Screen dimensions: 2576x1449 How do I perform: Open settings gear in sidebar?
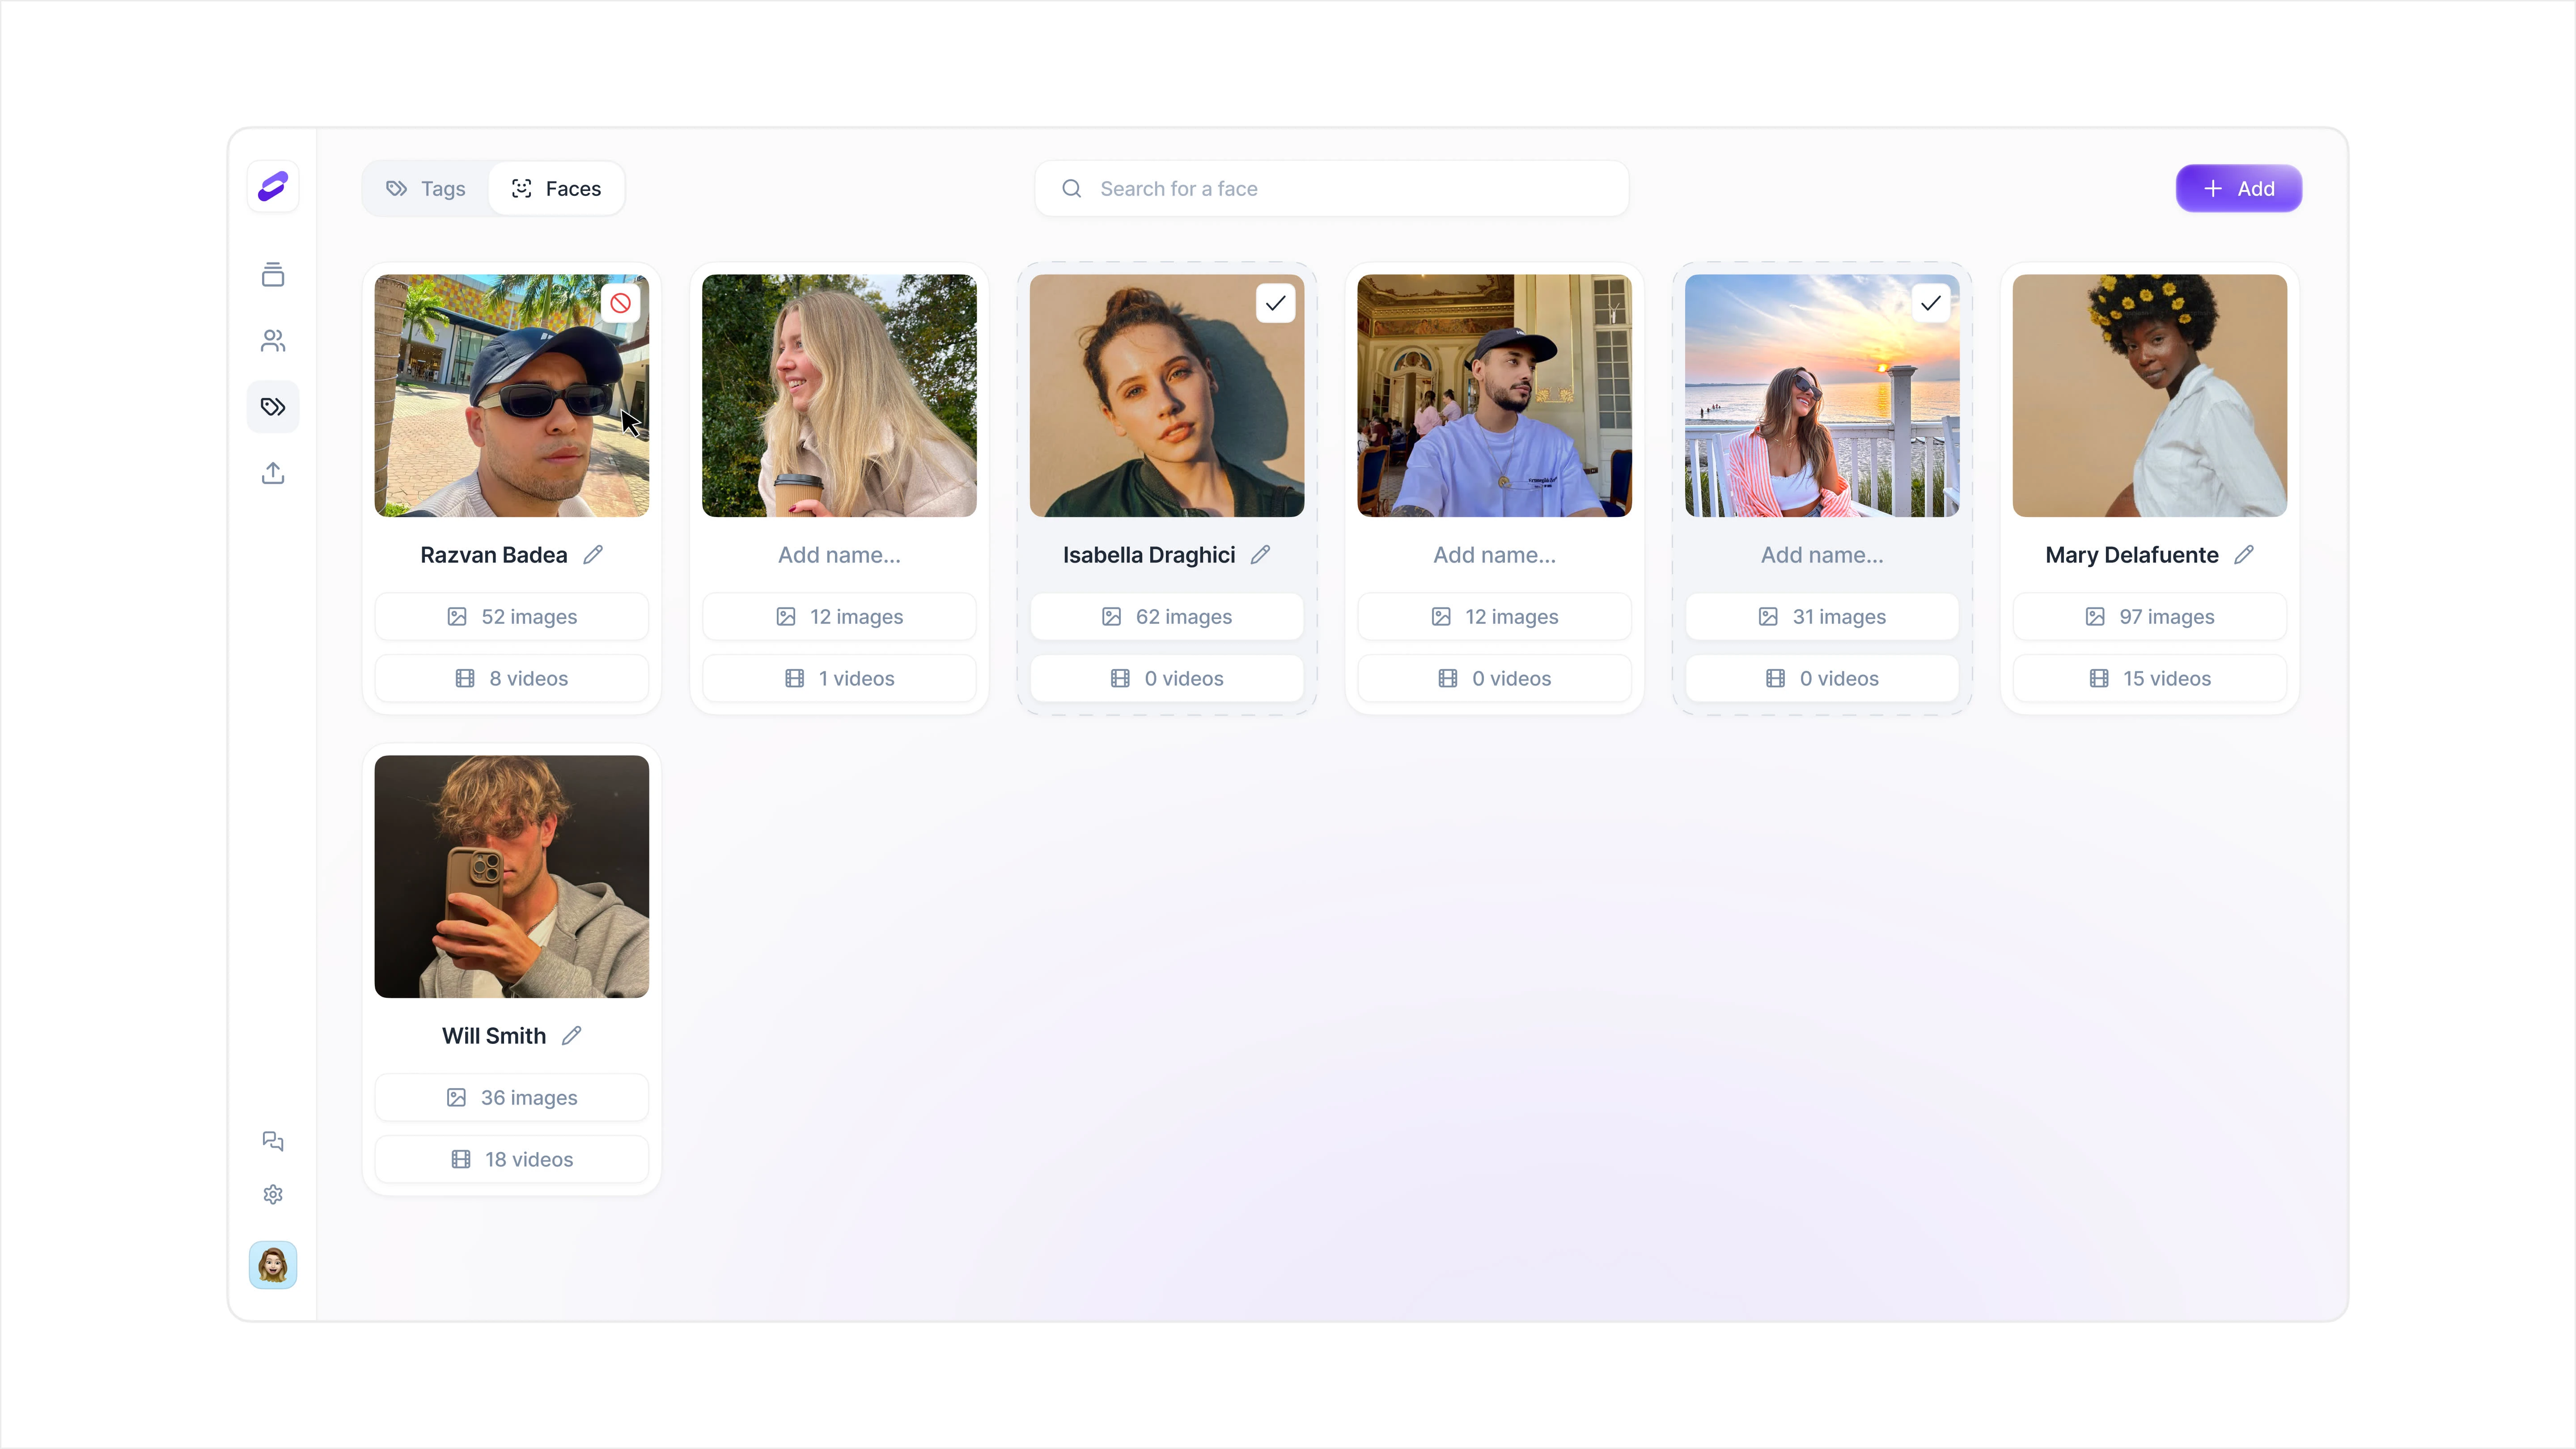coord(273,1194)
